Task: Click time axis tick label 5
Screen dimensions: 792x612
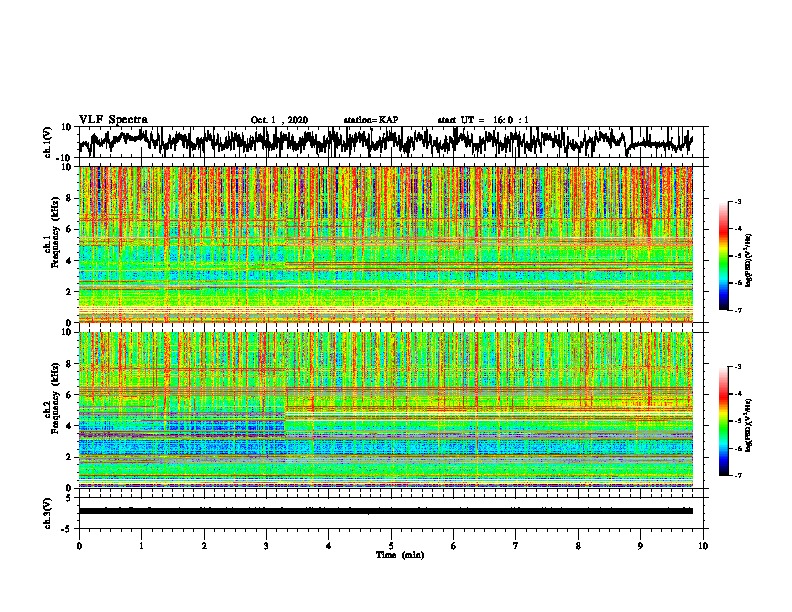Action: pos(391,546)
